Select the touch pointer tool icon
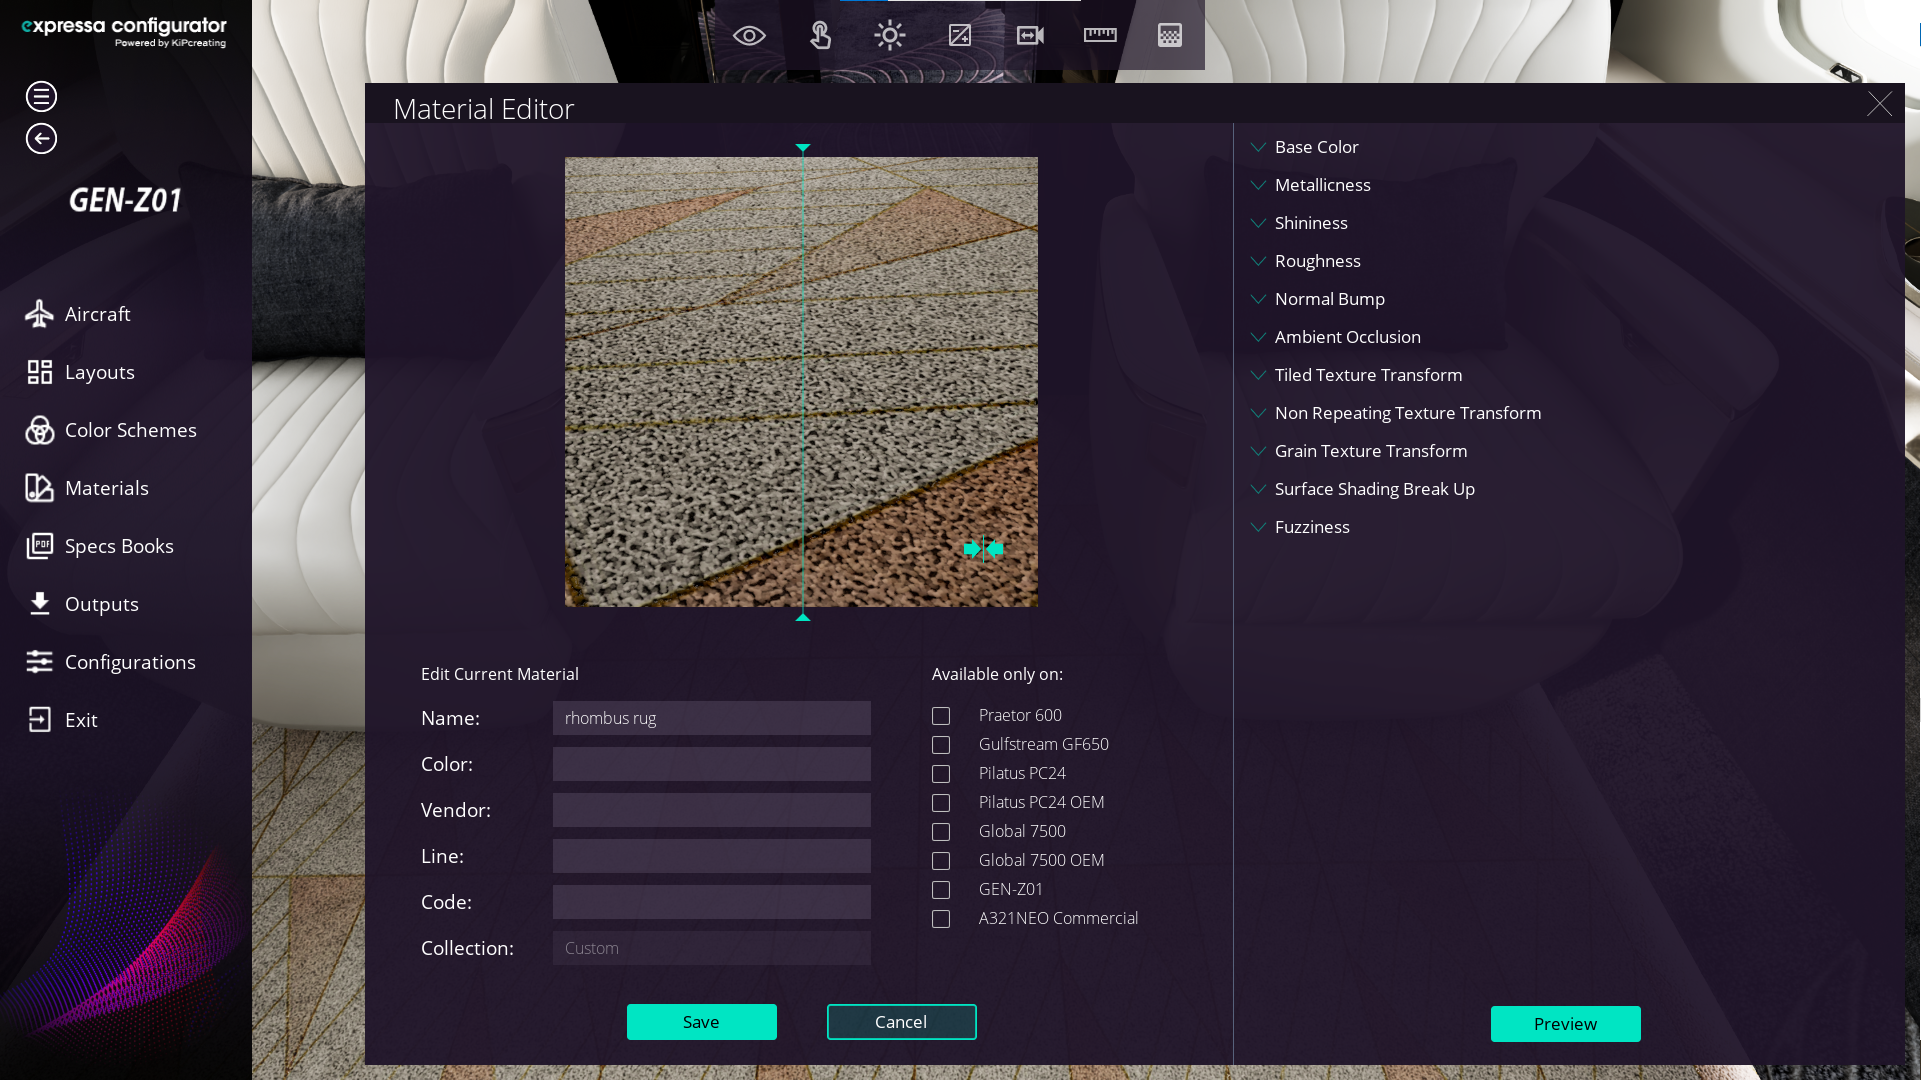 coord(820,36)
